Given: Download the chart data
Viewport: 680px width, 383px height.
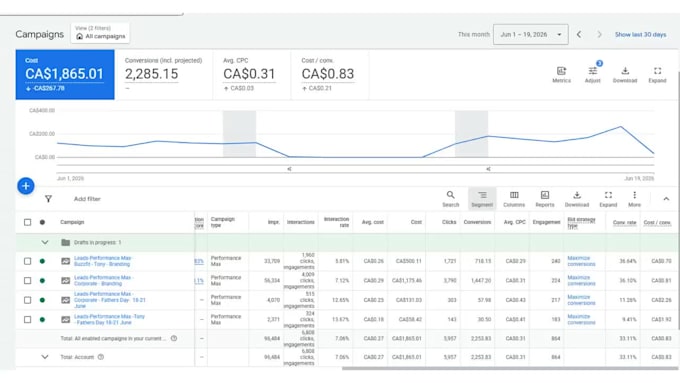Looking at the screenshot, I should [625, 74].
